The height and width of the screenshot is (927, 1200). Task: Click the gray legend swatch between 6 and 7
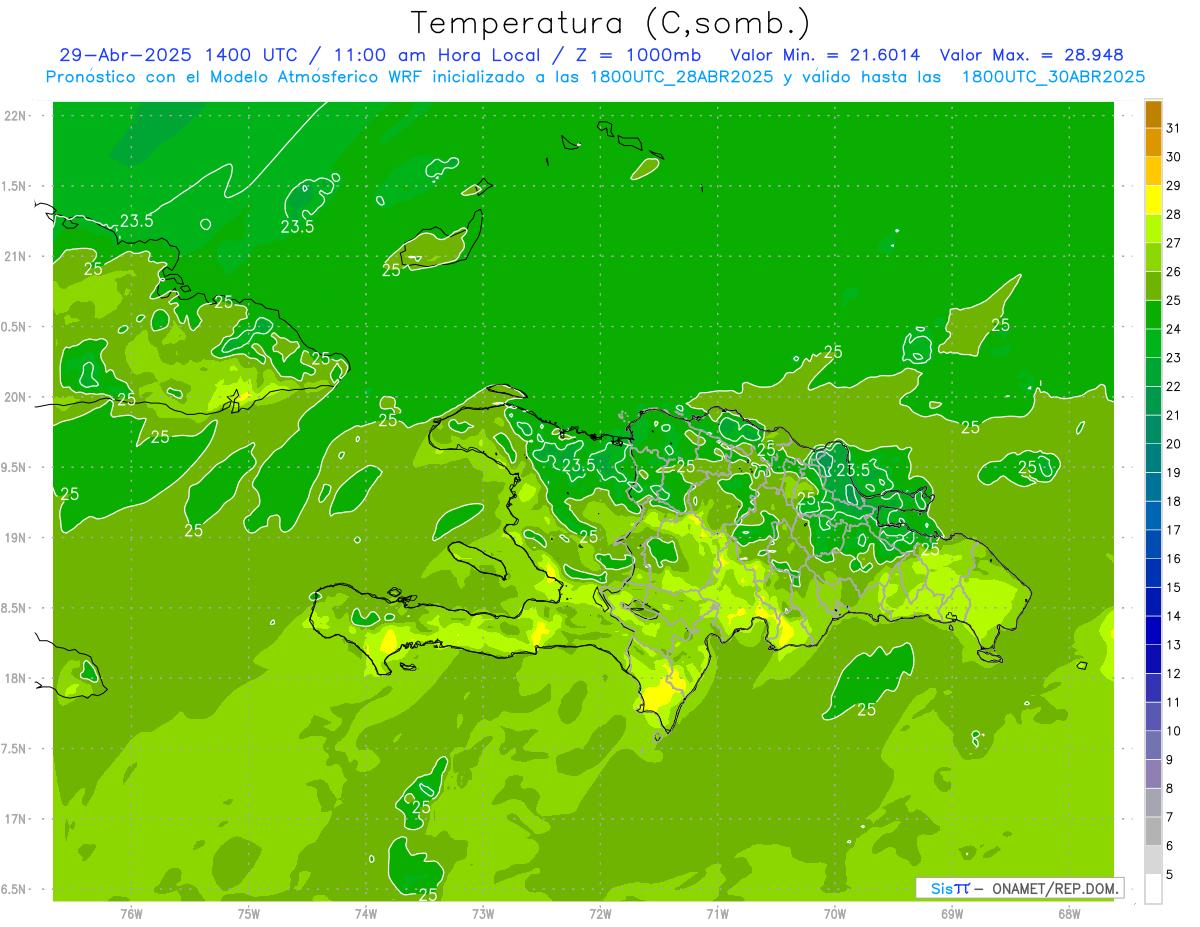pyautogui.click(x=1153, y=831)
